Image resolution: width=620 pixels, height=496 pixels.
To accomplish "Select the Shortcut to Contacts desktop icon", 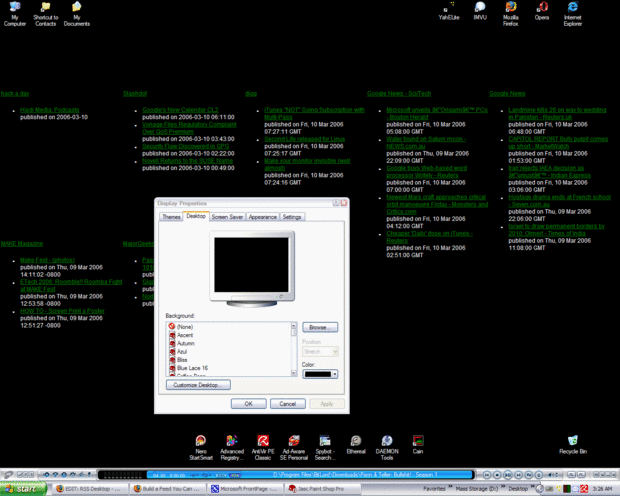I will click(45, 14).
